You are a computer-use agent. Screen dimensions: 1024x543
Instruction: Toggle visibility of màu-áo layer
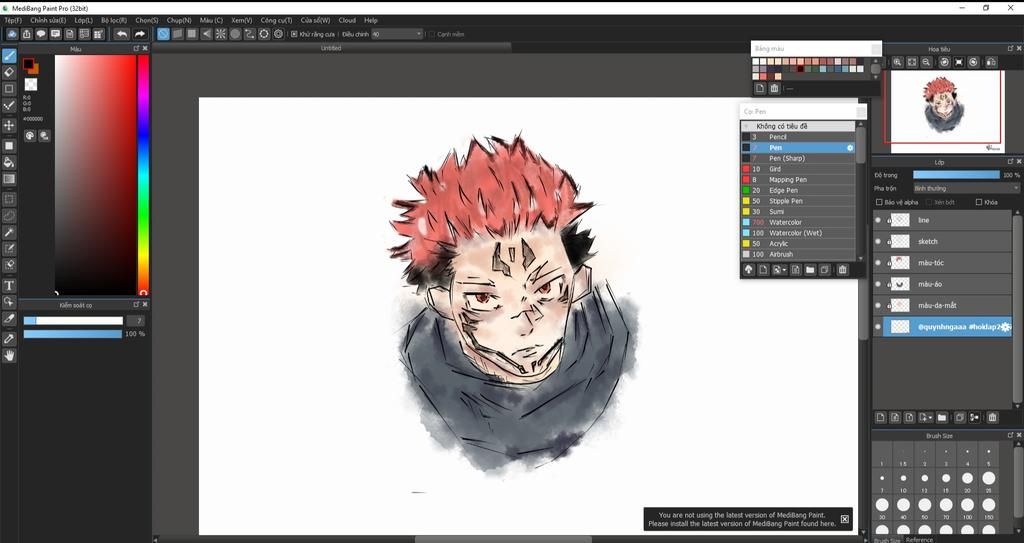[x=878, y=284]
